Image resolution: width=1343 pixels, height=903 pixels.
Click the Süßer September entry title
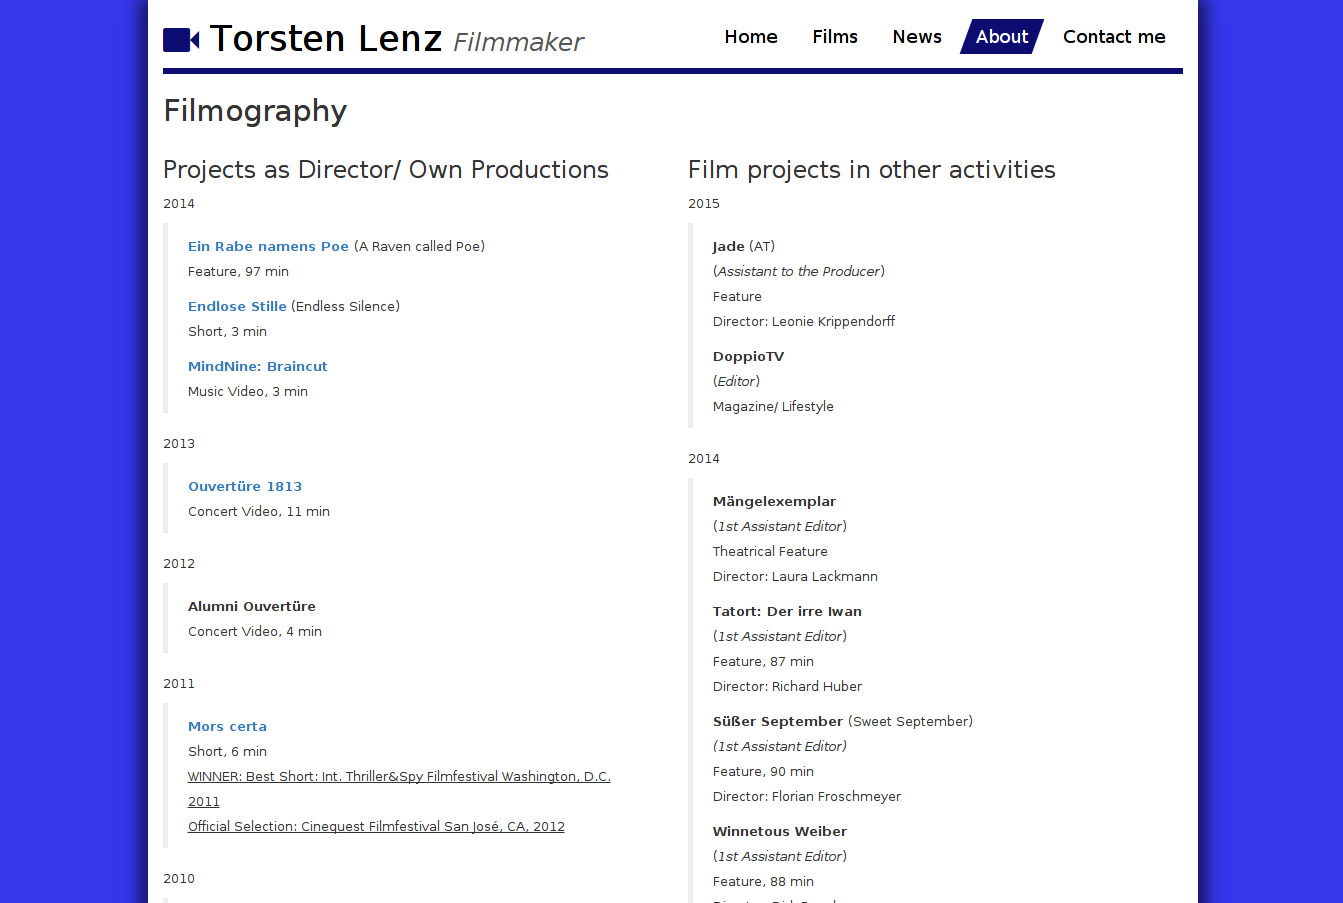click(778, 722)
